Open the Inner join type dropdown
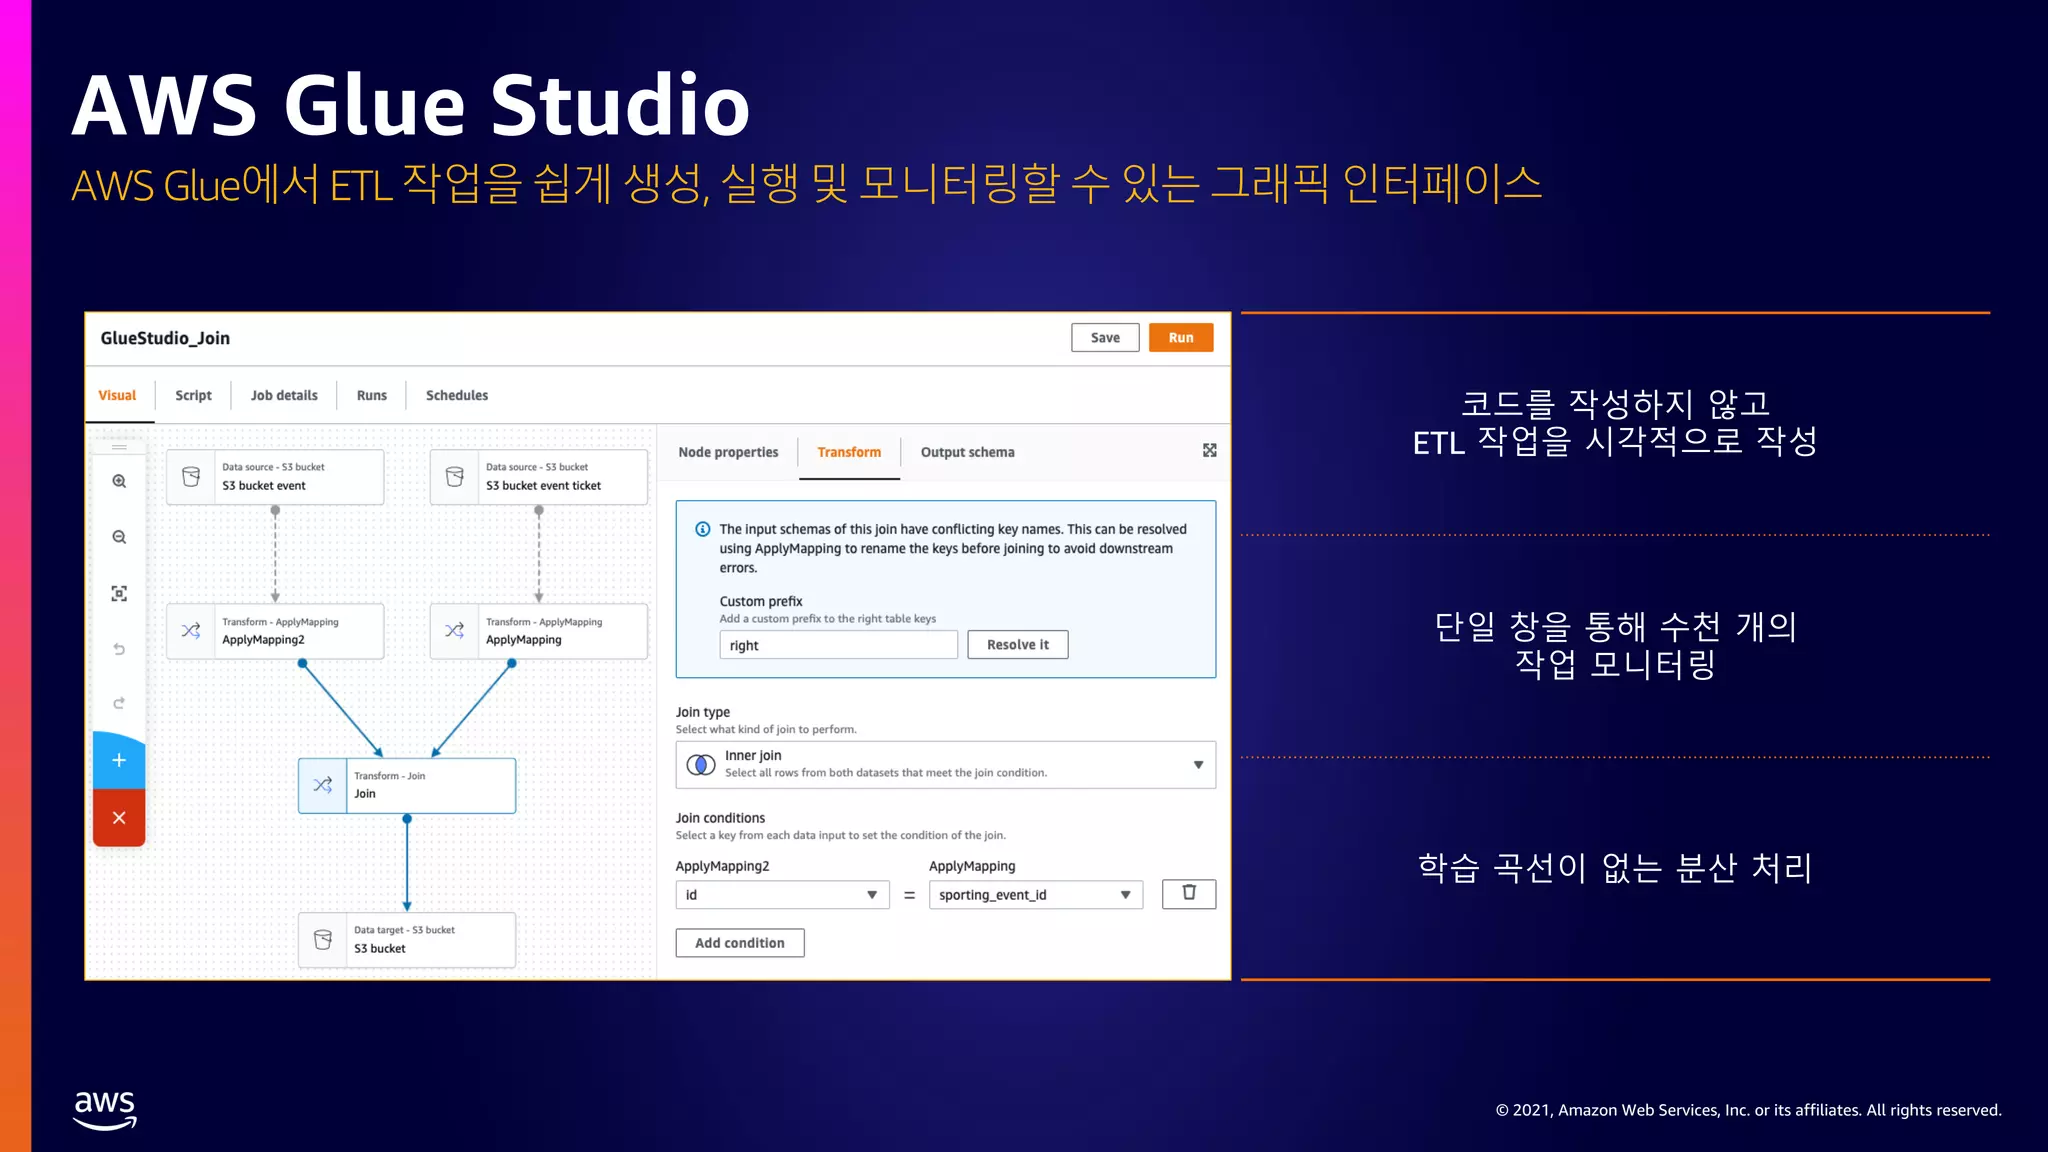Screen dimensions: 2048x1152 tap(945, 765)
